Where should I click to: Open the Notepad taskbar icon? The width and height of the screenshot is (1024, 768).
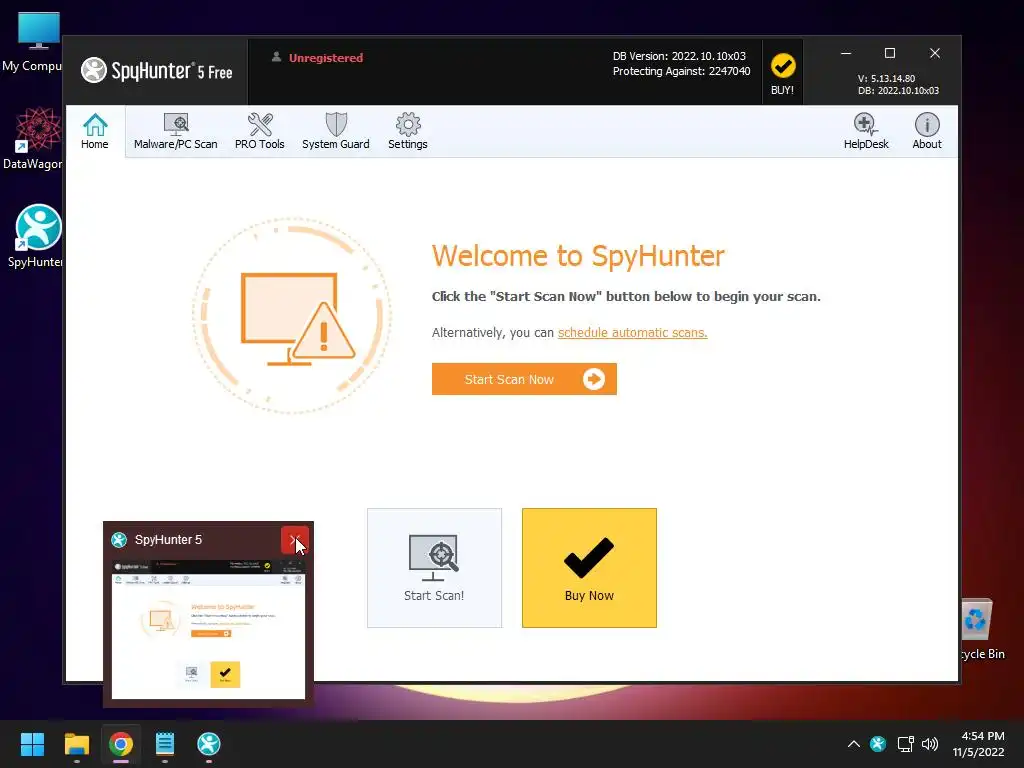(165, 744)
